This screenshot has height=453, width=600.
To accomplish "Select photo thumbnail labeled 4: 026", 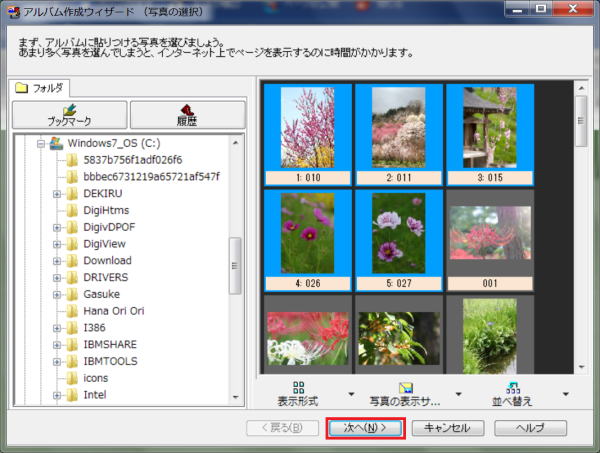I will coord(308,240).
